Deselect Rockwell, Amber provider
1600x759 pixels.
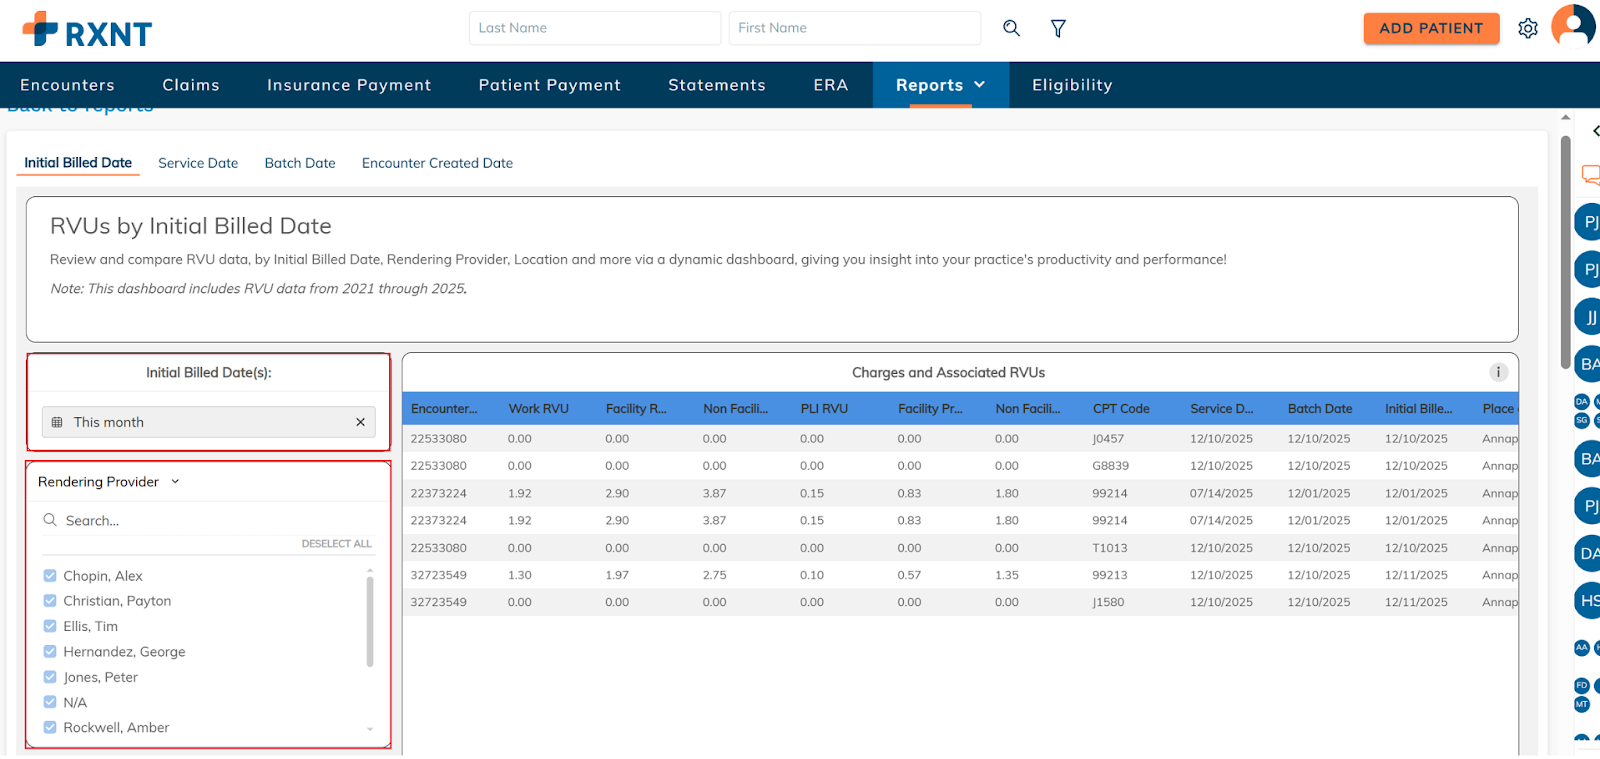point(50,728)
